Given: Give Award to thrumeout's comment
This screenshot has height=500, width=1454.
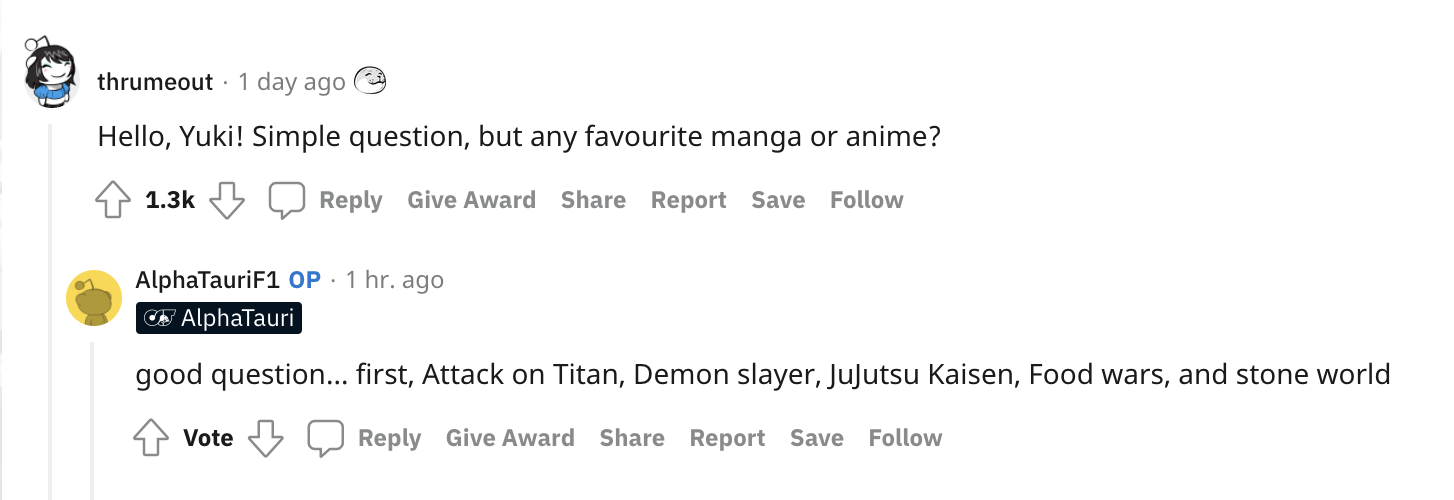Looking at the screenshot, I should [x=471, y=200].
